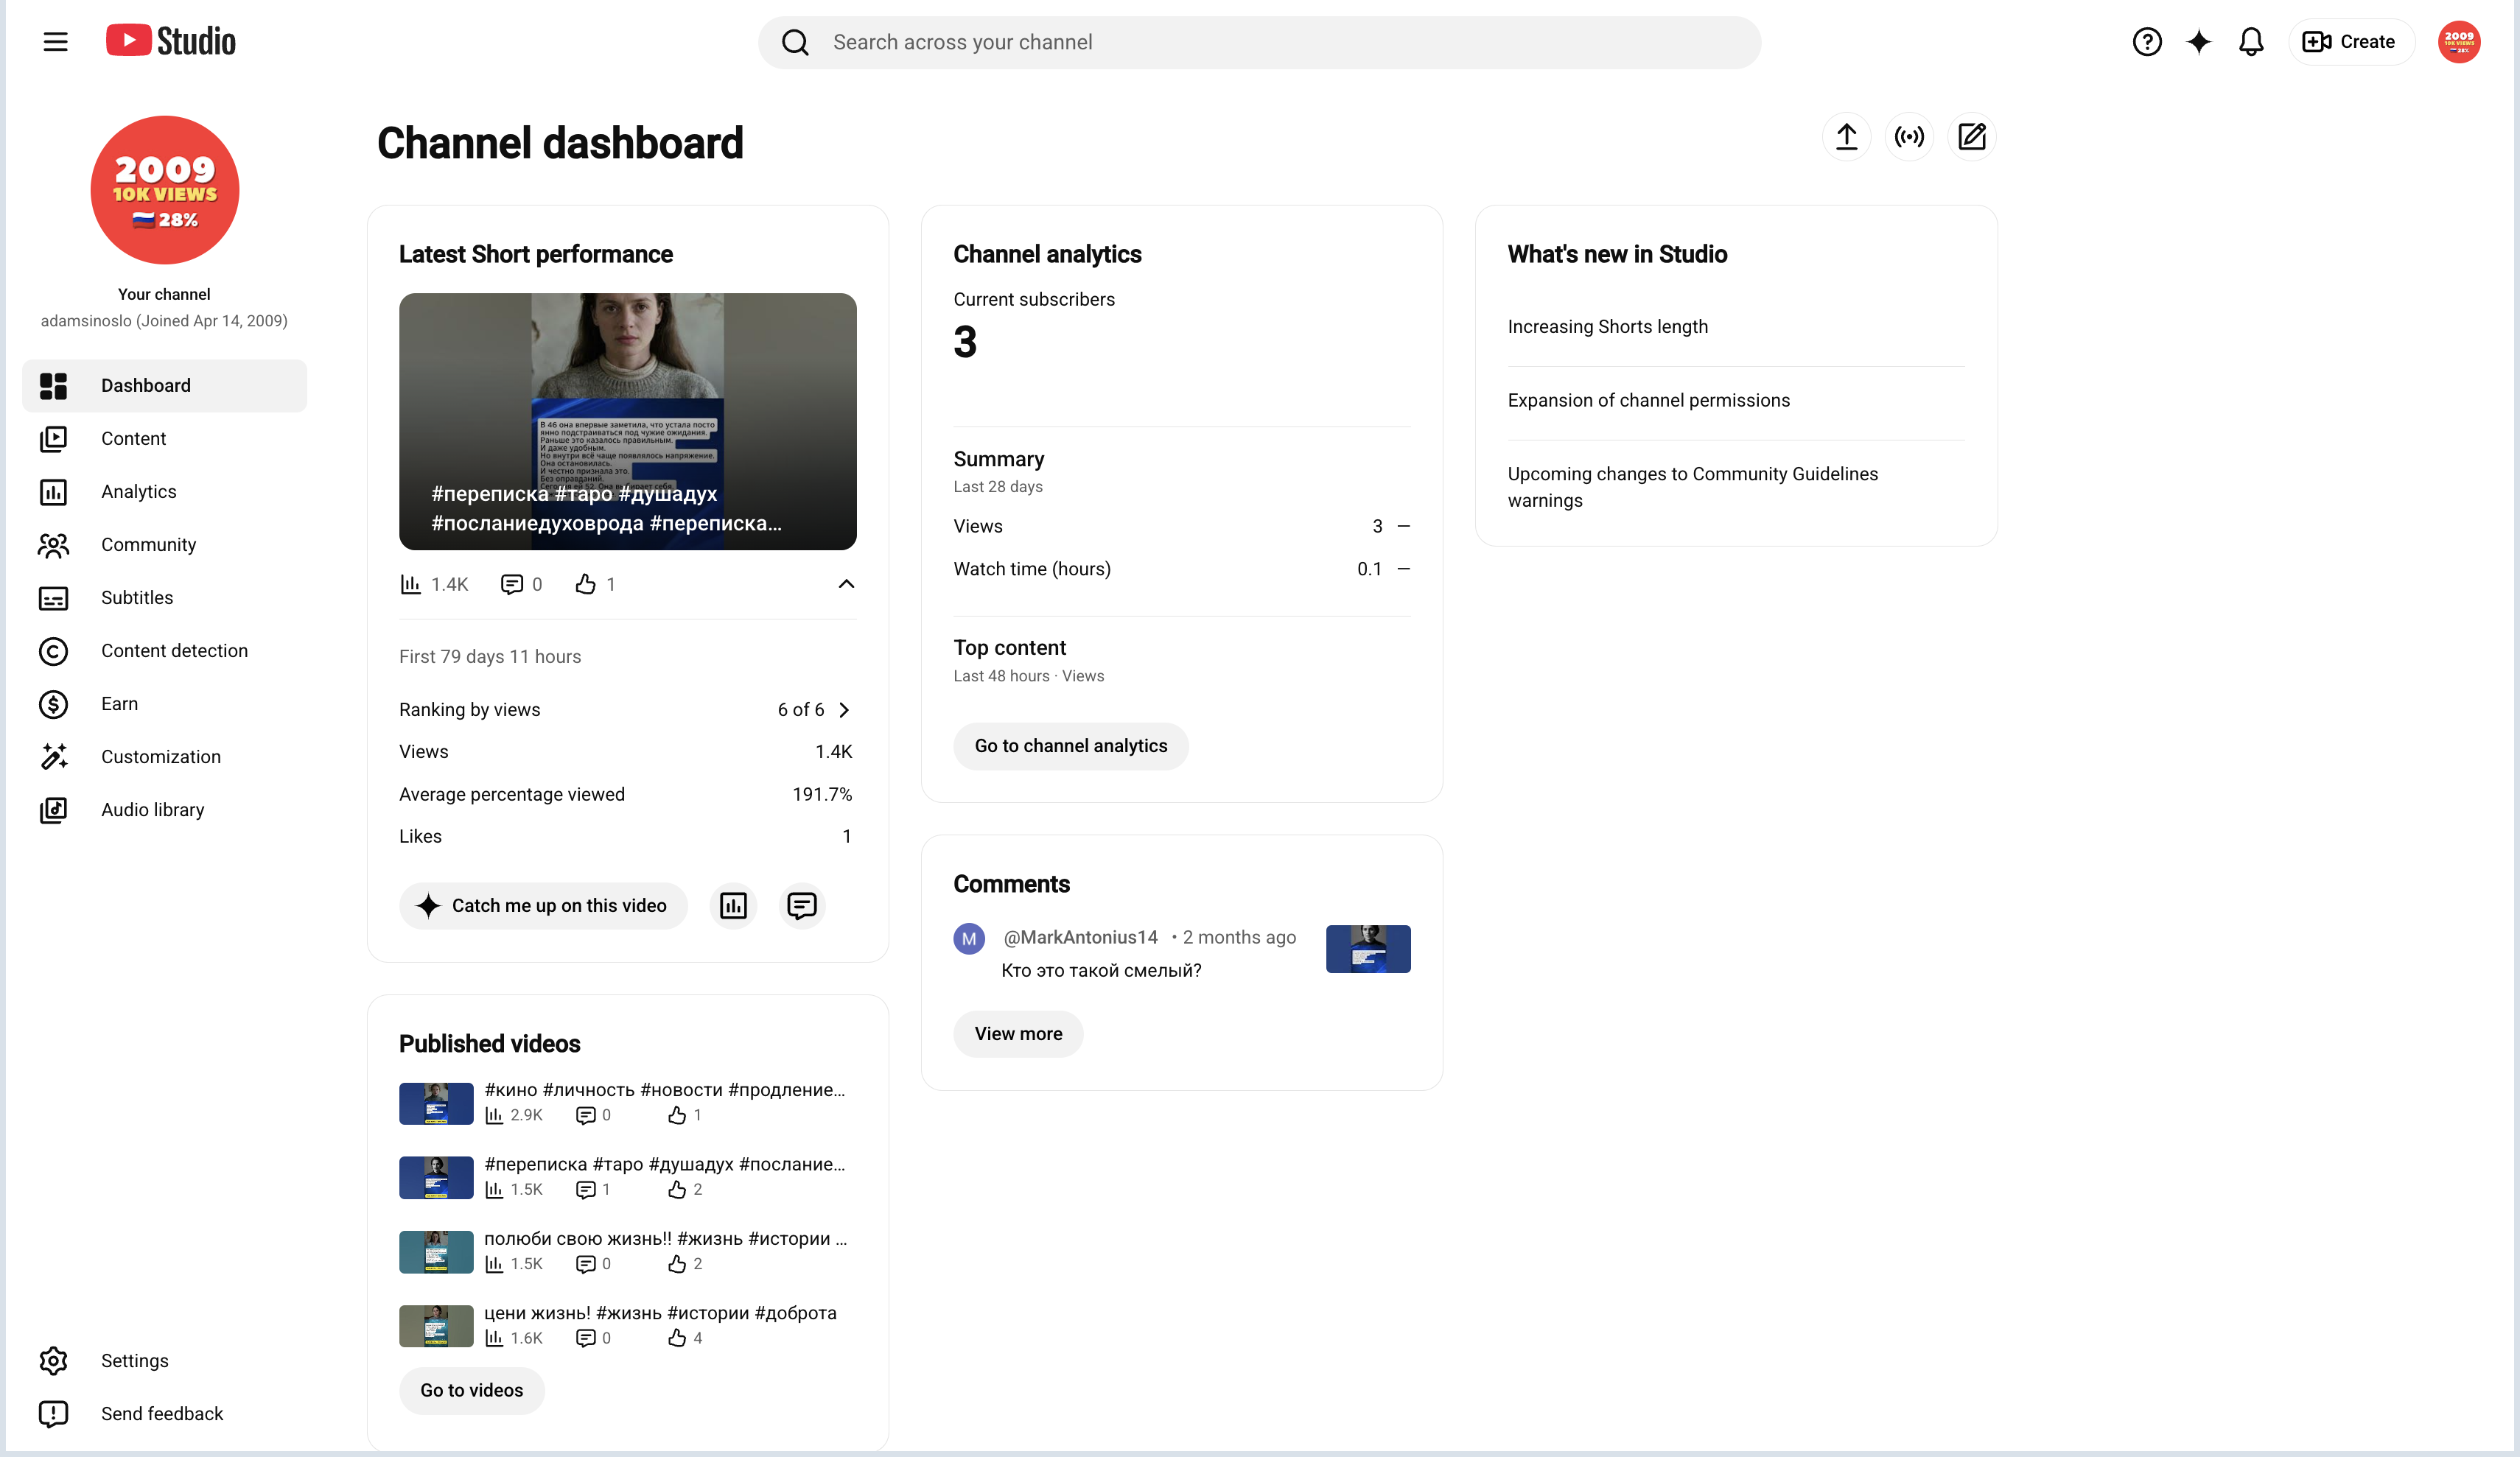
Task: Click the Settings gear icon
Action: pyautogui.click(x=53, y=1360)
